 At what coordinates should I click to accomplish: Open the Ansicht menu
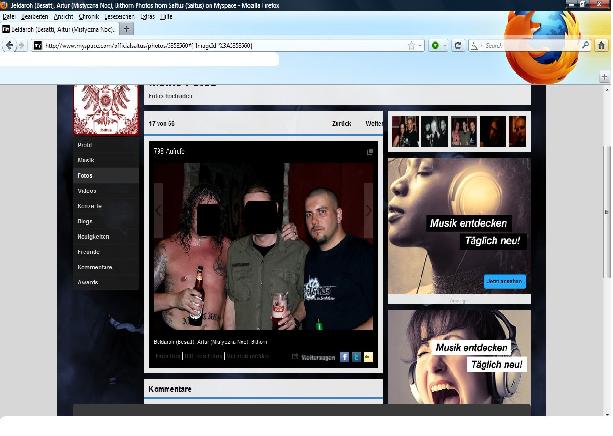63,17
